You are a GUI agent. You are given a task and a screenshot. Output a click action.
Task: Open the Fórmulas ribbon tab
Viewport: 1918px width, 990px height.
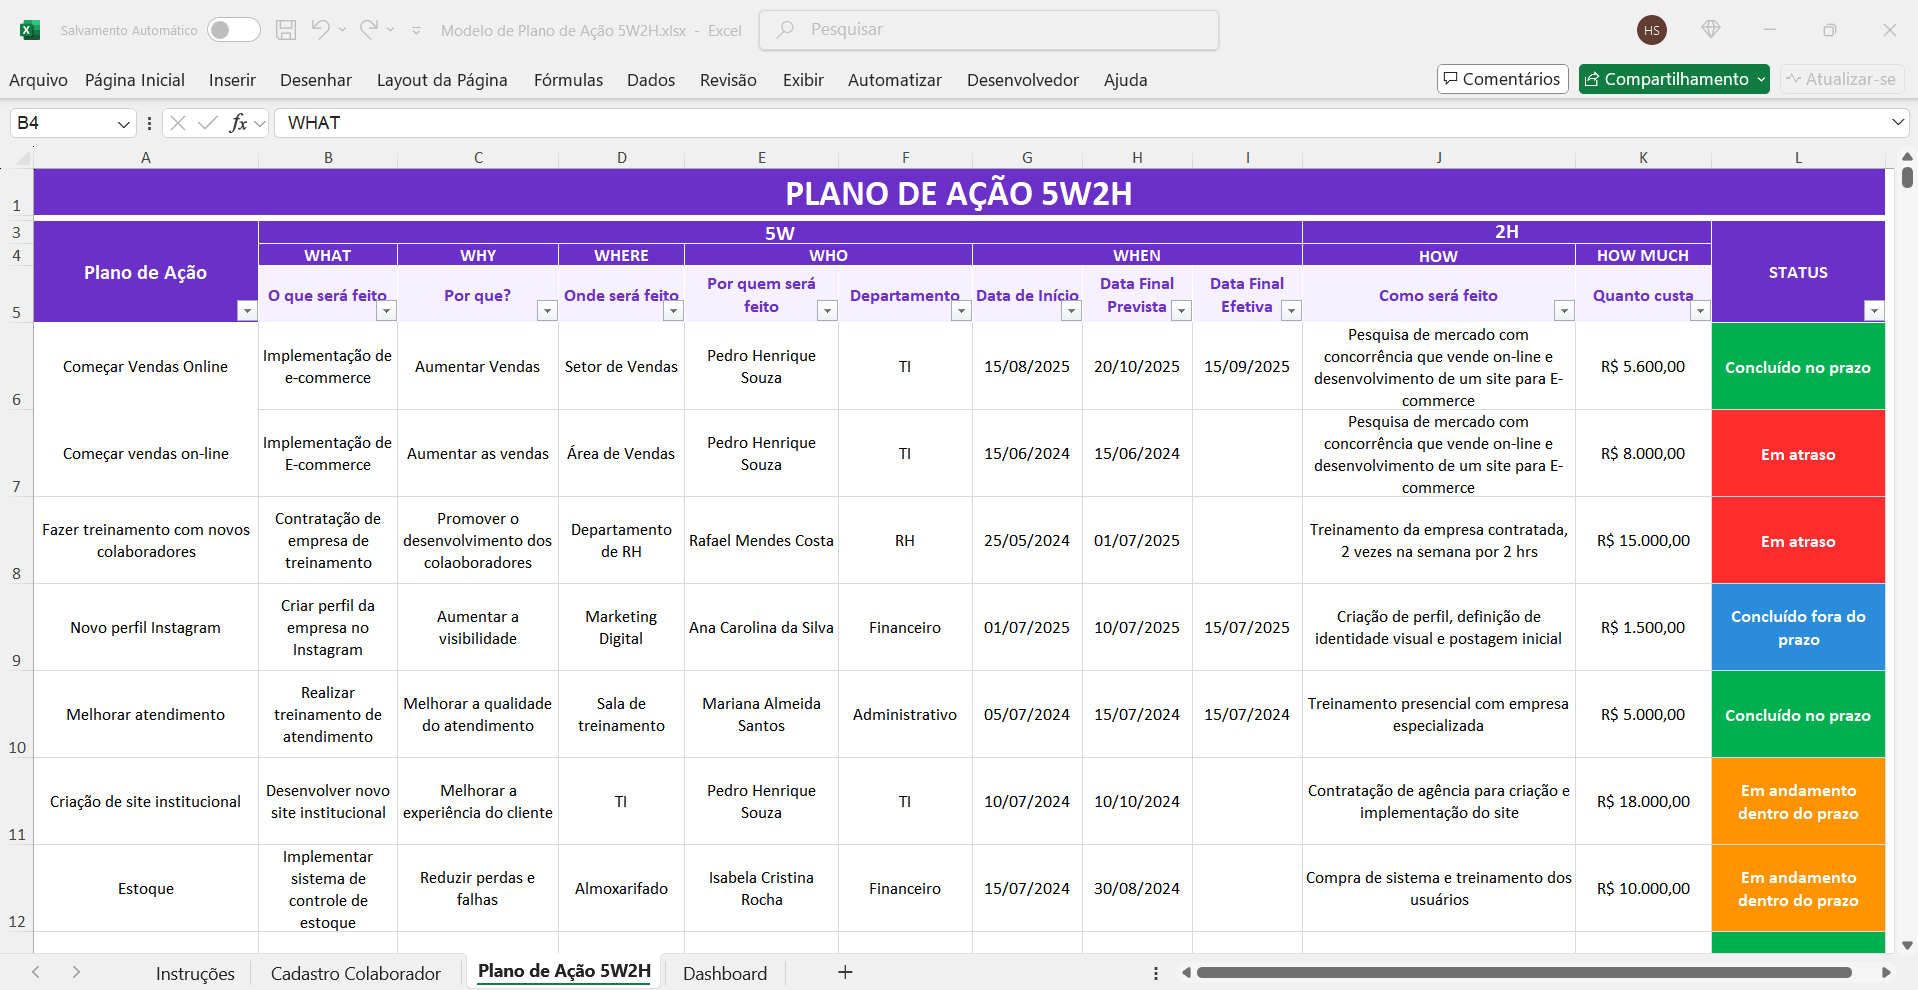pos(568,80)
